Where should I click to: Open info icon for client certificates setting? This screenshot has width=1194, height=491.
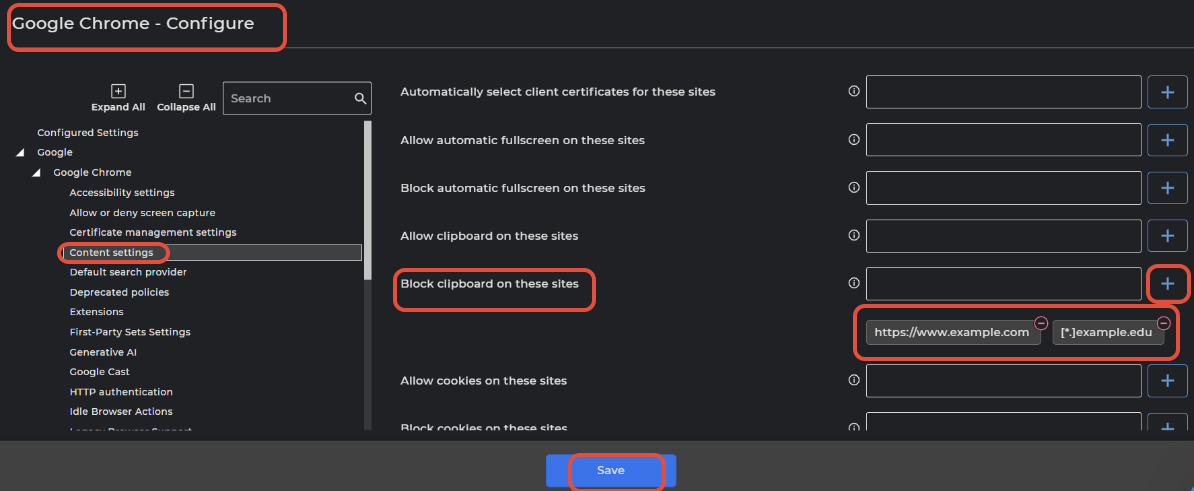[854, 91]
